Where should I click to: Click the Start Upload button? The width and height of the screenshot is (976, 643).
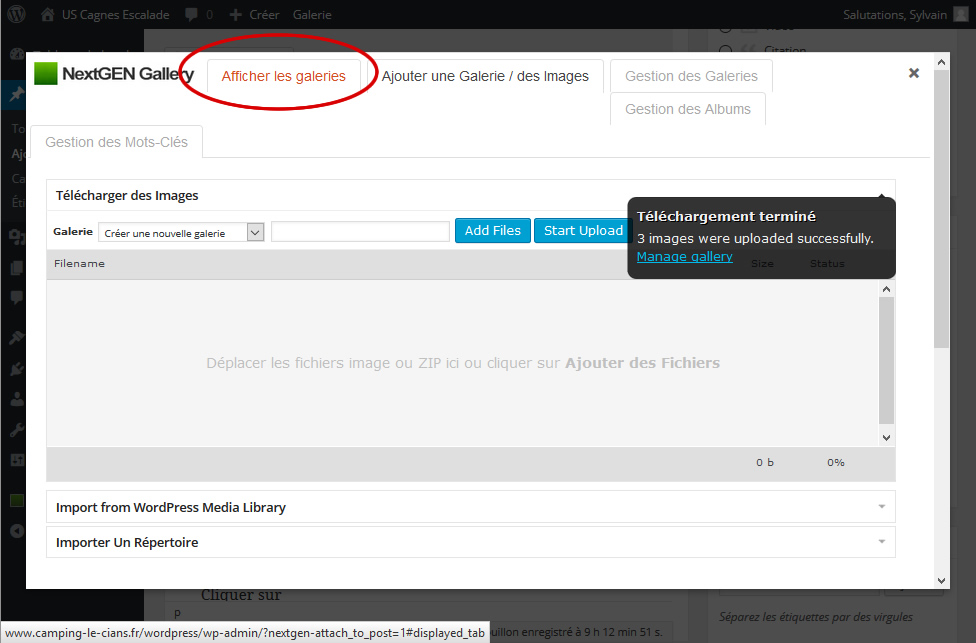[x=583, y=230]
